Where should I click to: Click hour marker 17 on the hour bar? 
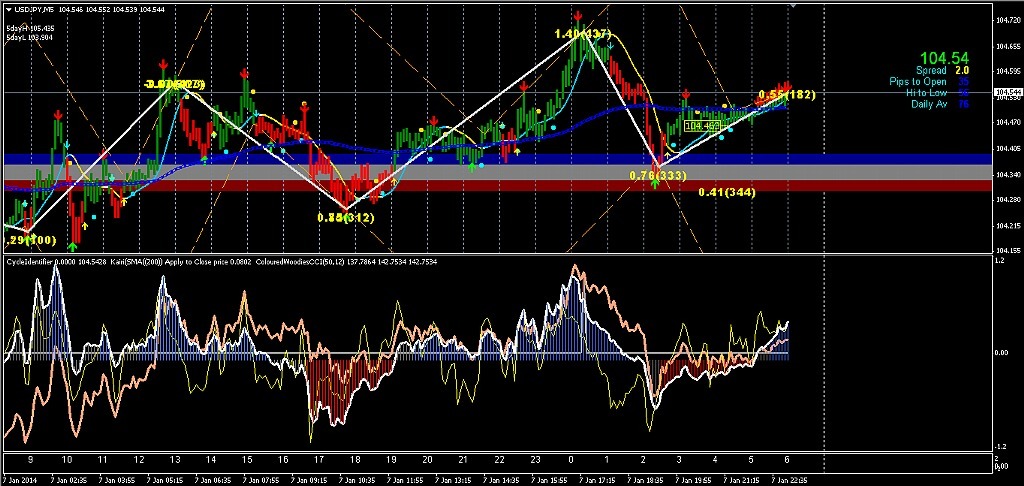pos(318,460)
